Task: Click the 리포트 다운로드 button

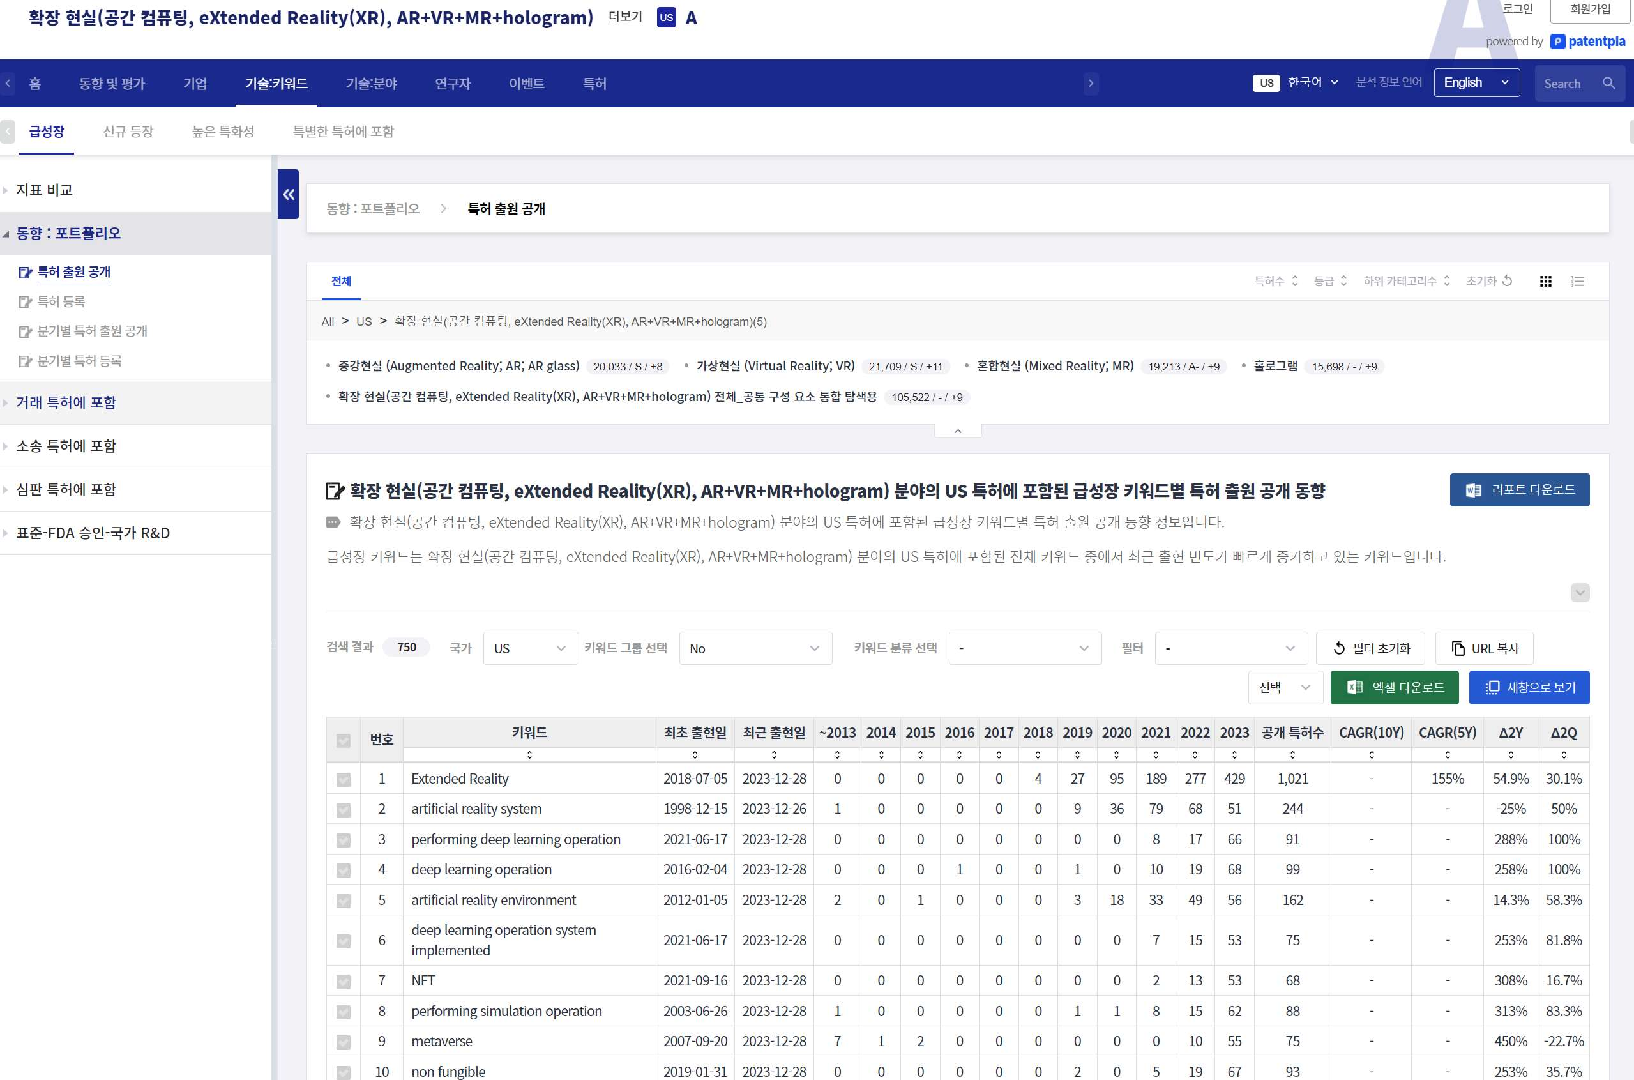Action: [x=1519, y=489]
